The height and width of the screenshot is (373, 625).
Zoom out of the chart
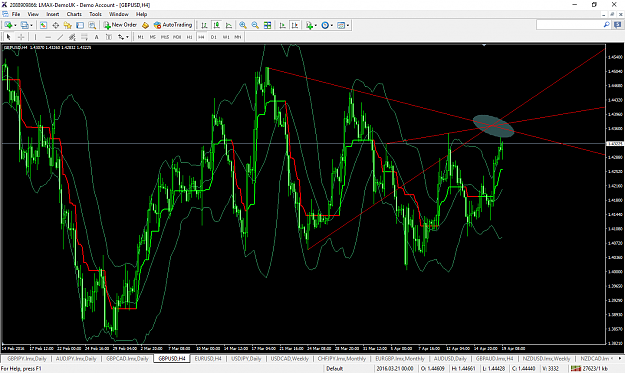click(x=255, y=25)
